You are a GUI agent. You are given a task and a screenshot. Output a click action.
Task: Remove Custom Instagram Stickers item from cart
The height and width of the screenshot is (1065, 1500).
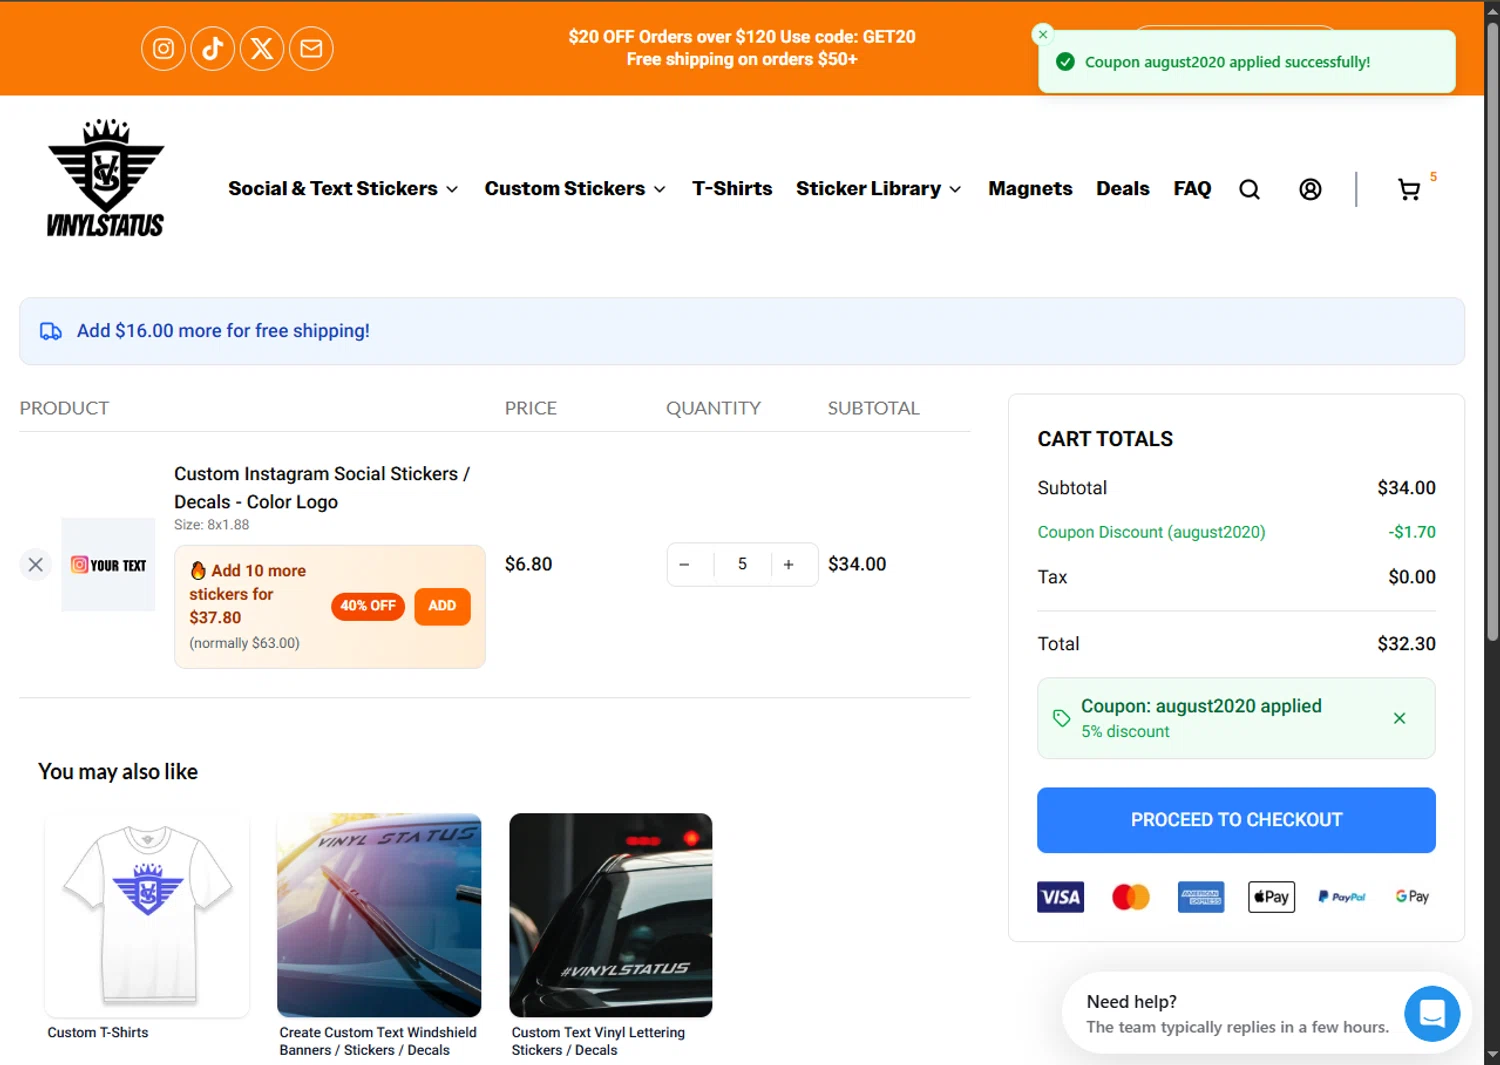[x=35, y=565]
